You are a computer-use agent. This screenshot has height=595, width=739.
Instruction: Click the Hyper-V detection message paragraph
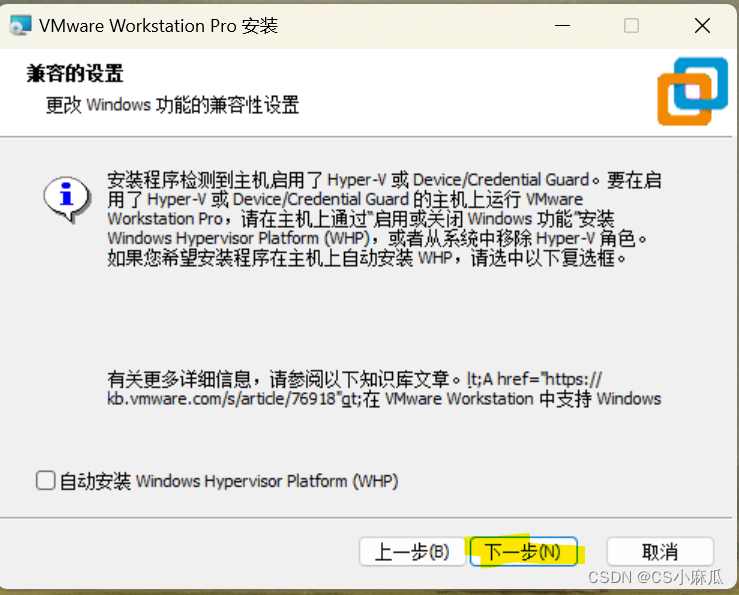tap(384, 219)
